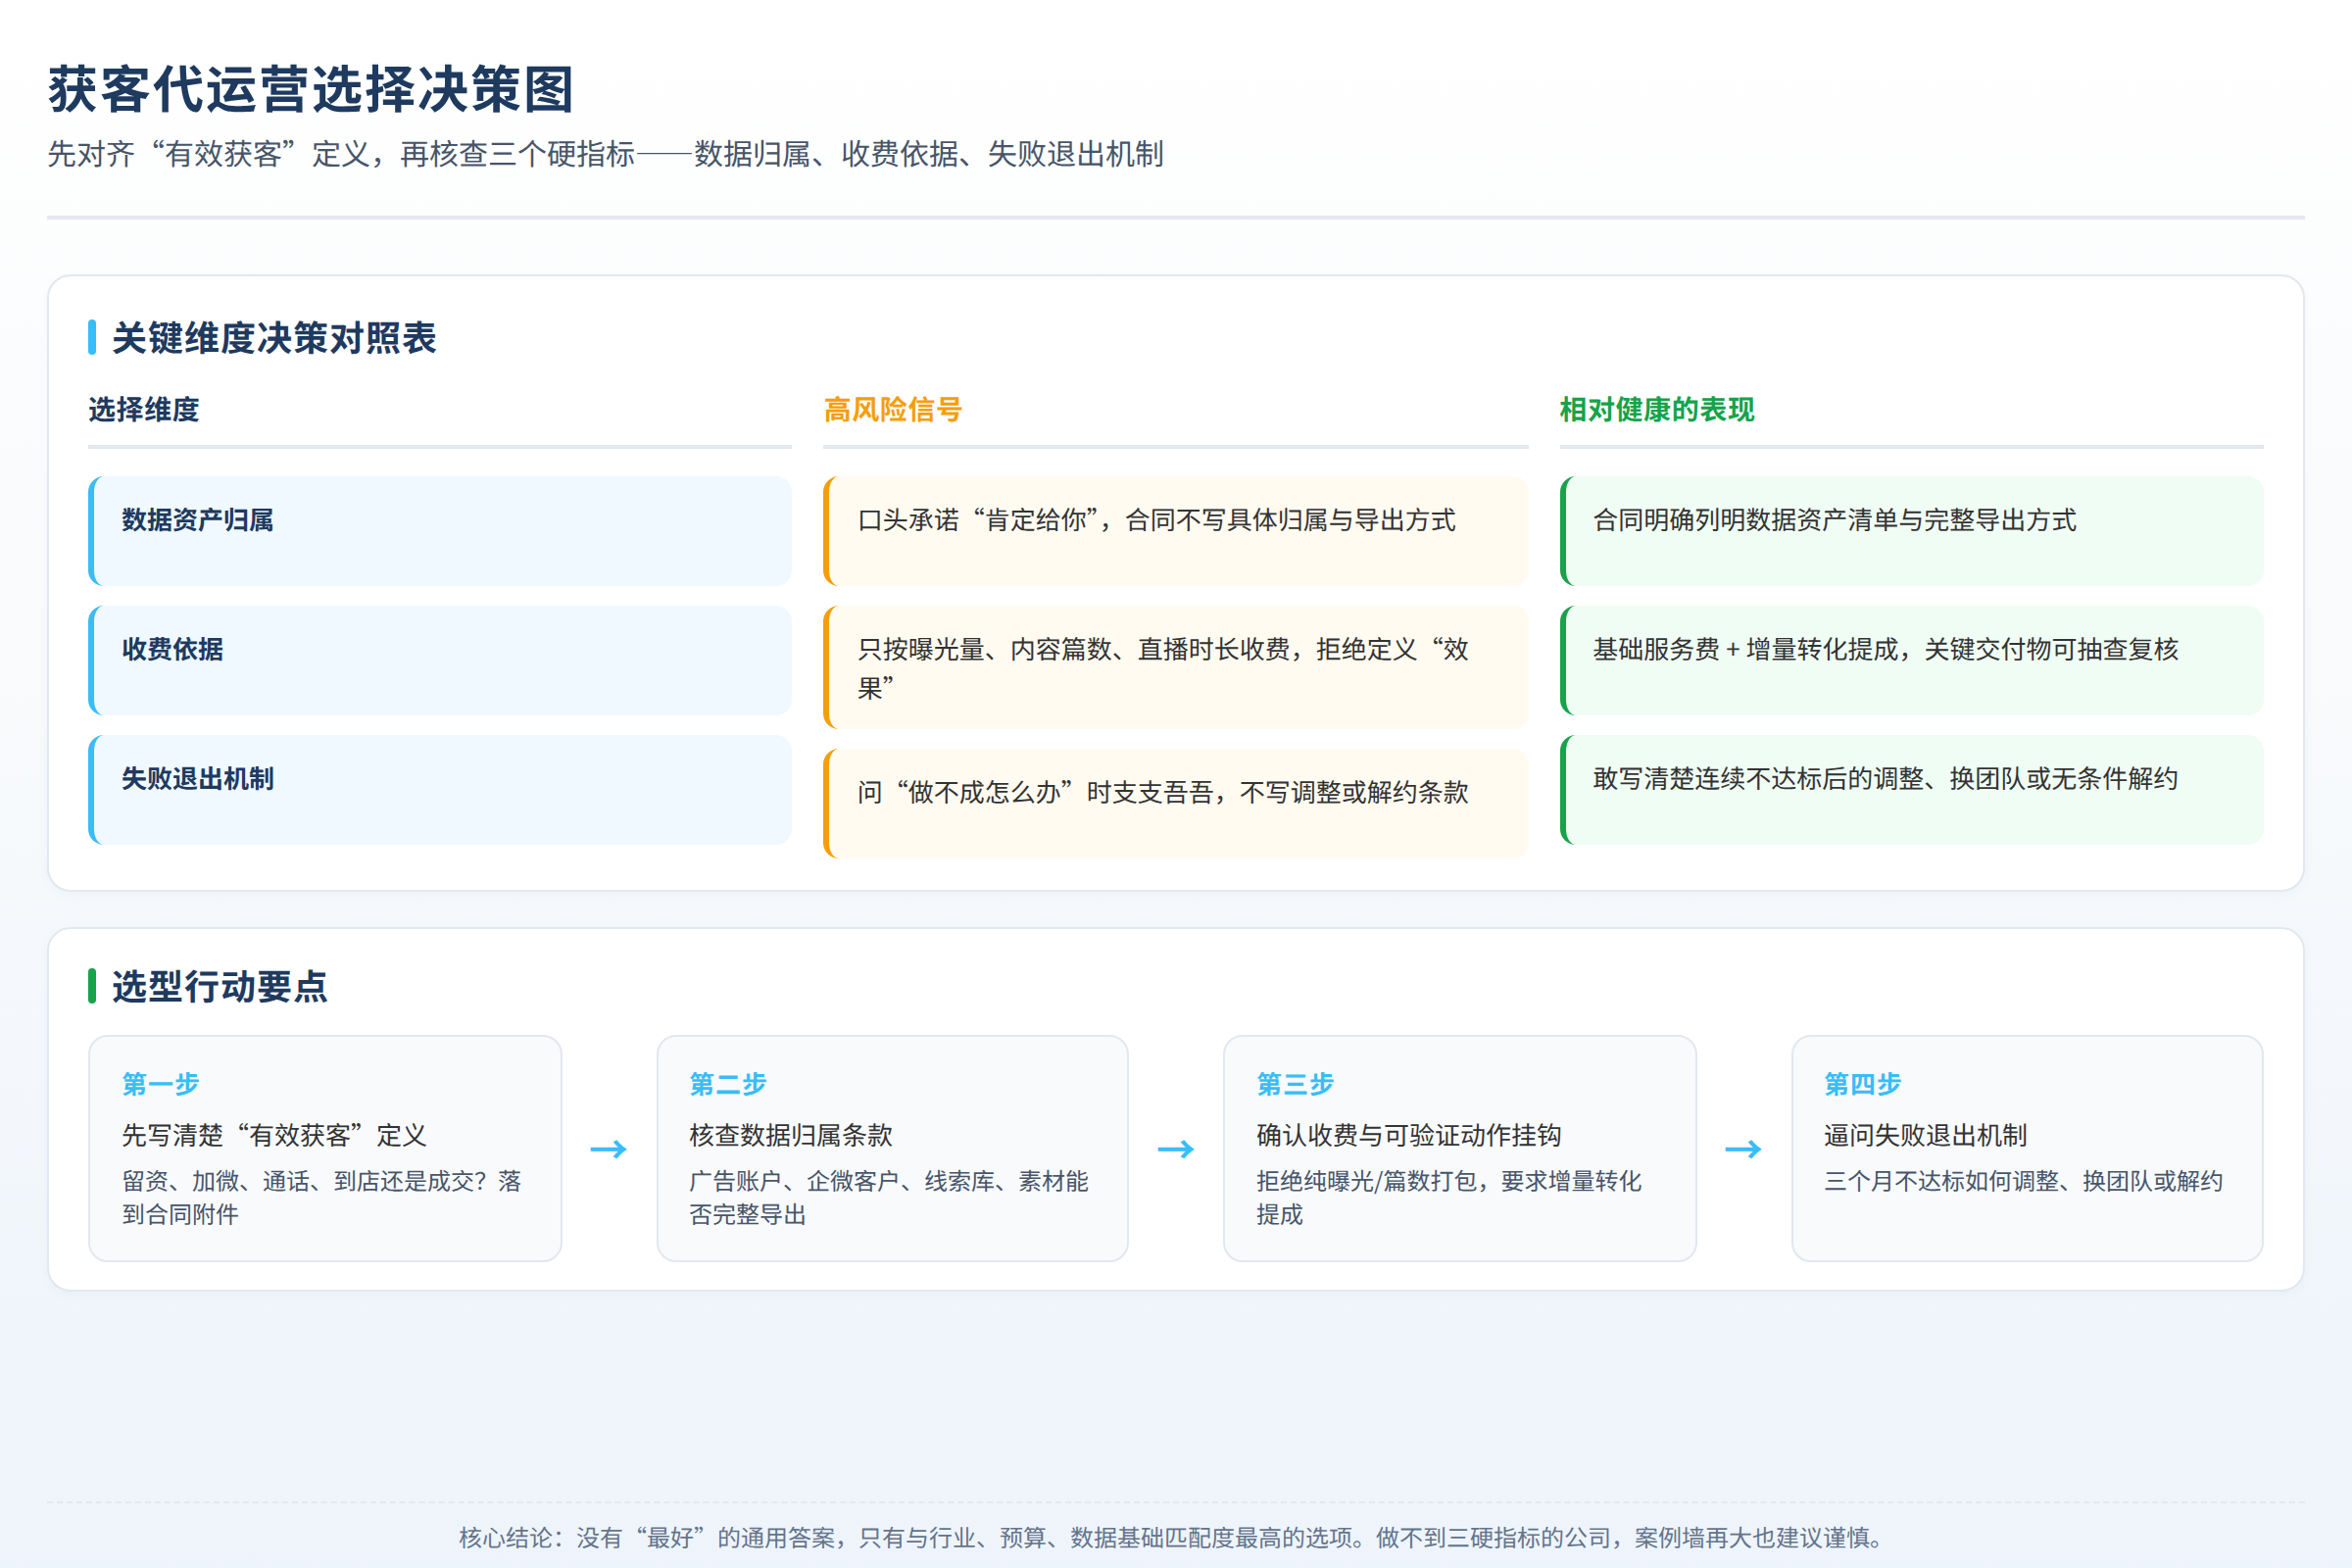Image resolution: width=2352 pixels, height=1568 pixels.
Task: Select the 关键维度决策对照表 section heading
Action: click(x=274, y=338)
